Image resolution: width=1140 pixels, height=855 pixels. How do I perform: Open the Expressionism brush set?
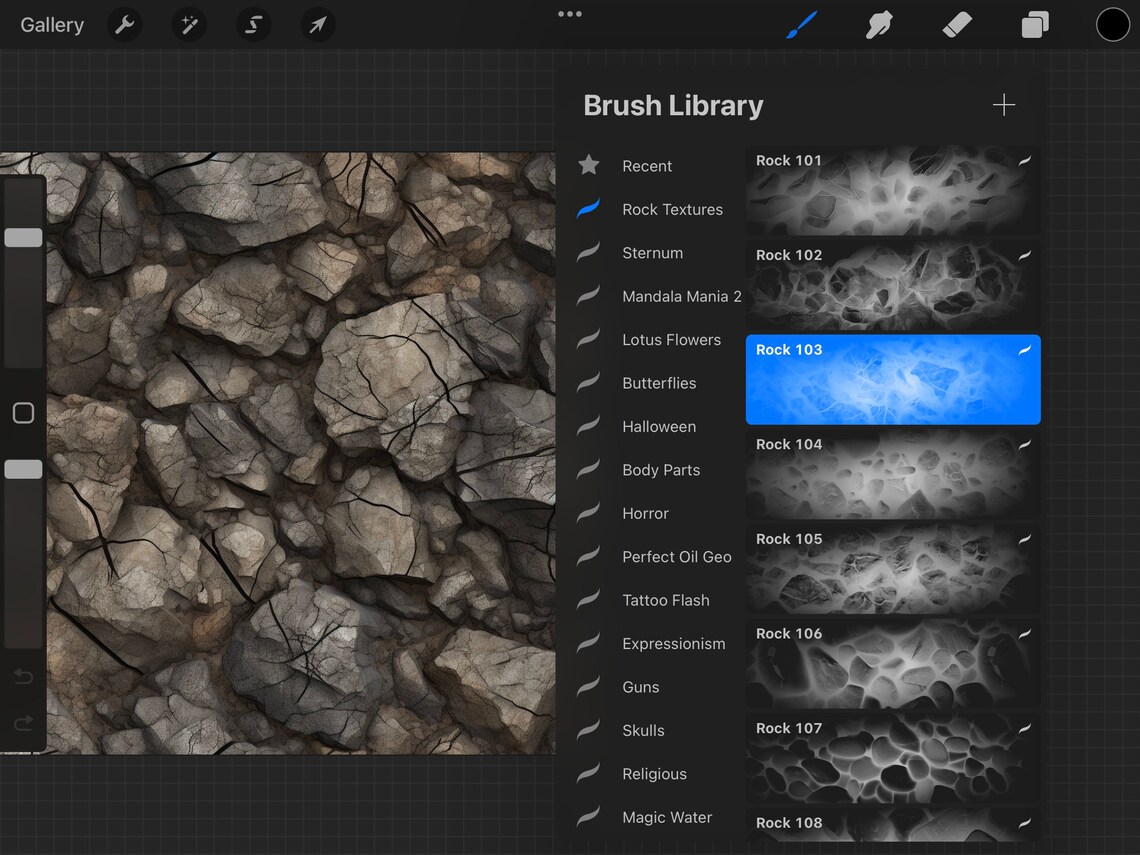pyautogui.click(x=673, y=644)
